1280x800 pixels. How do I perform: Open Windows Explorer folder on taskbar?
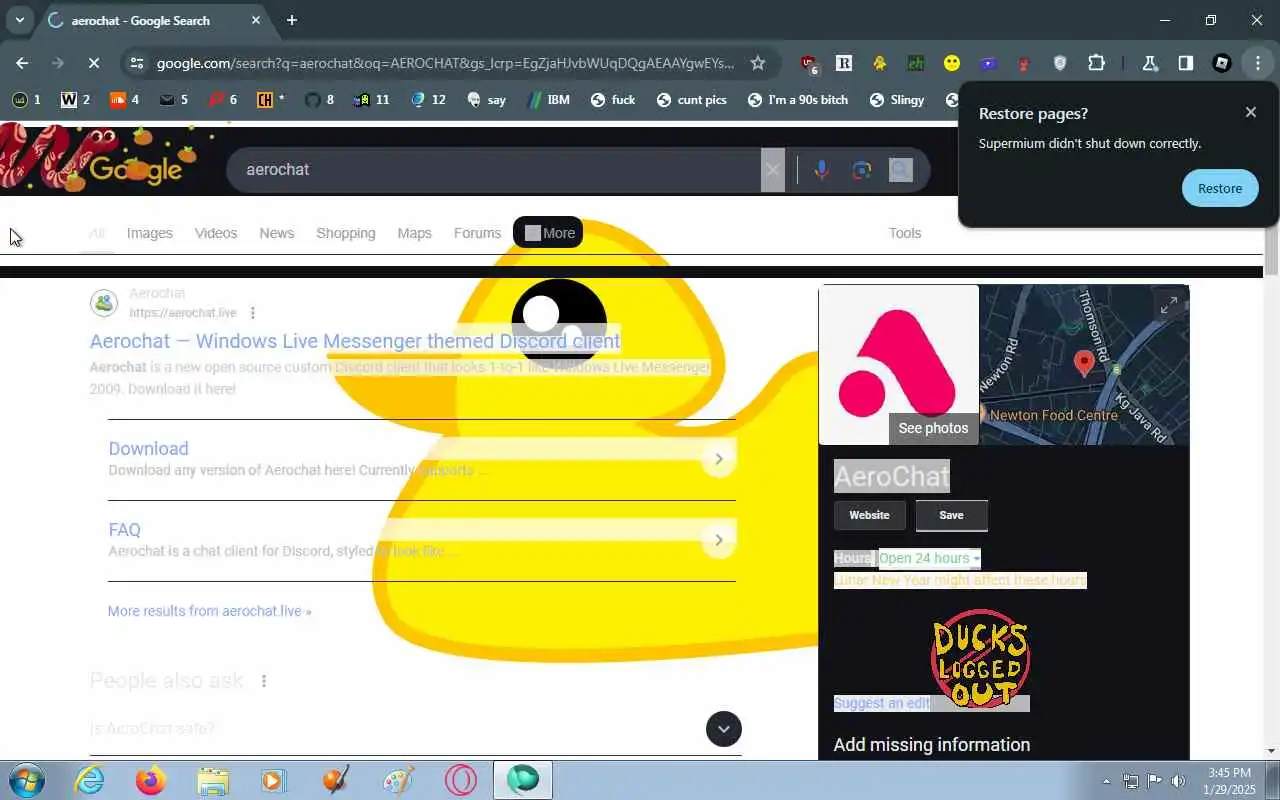(213, 780)
